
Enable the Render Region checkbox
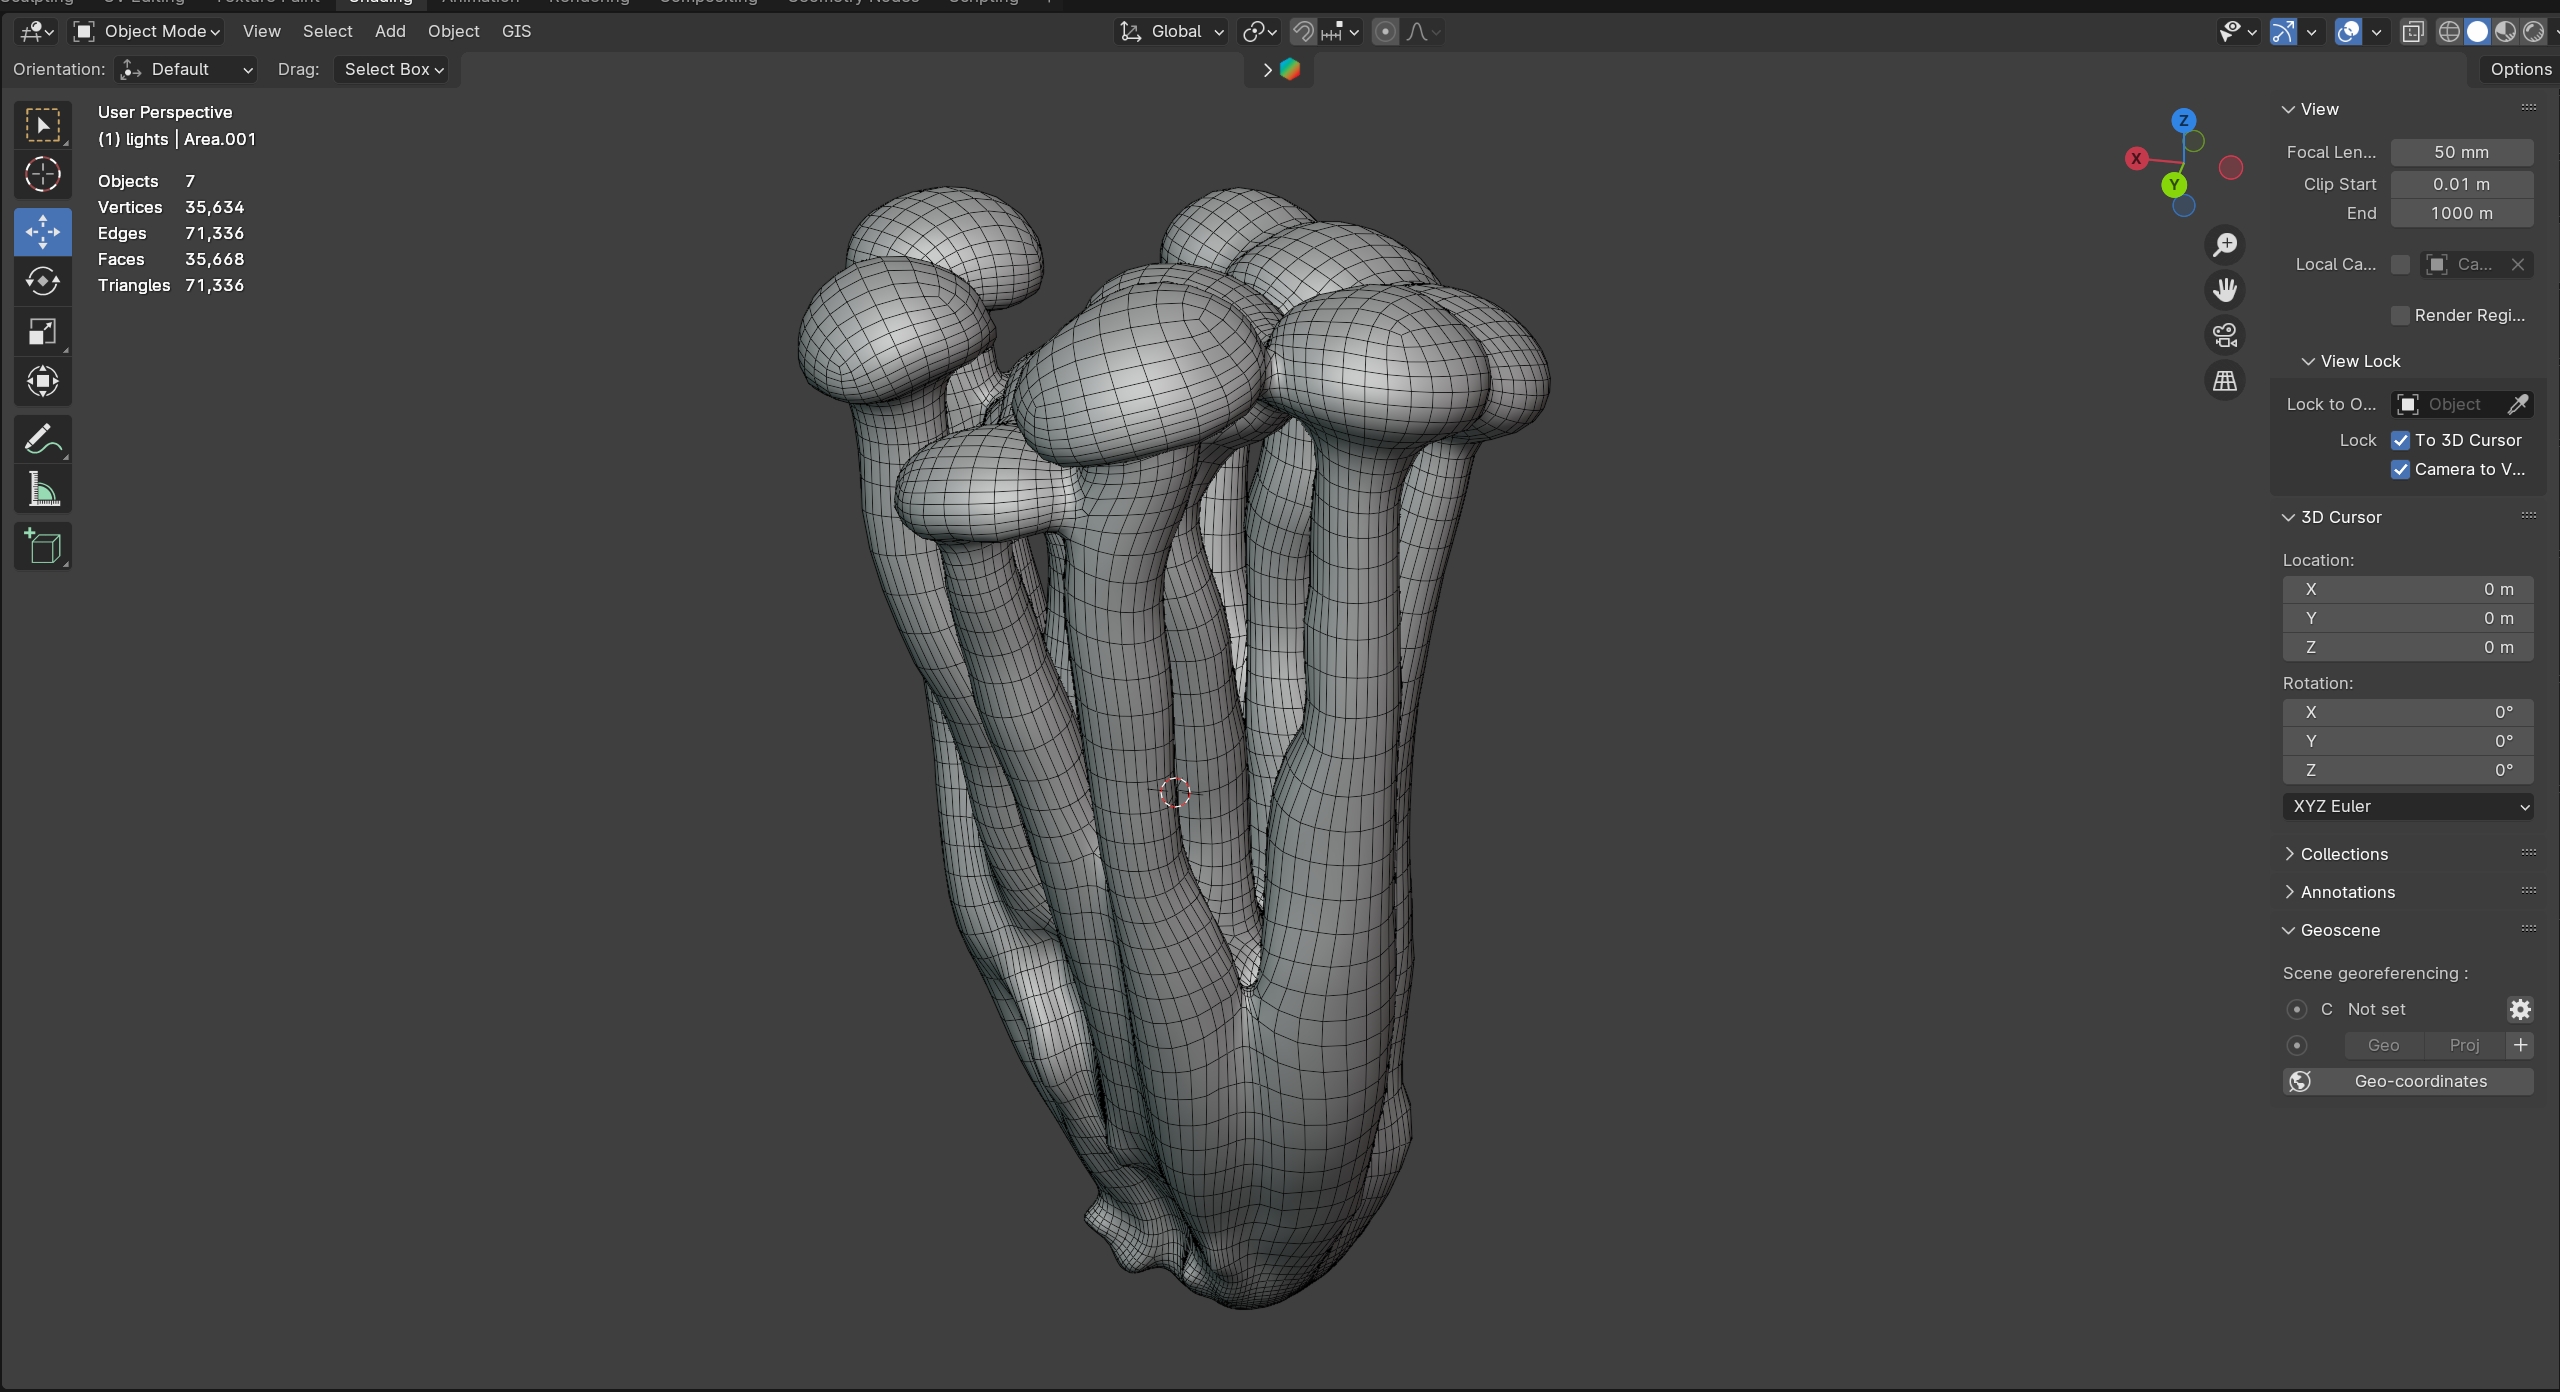(2400, 315)
